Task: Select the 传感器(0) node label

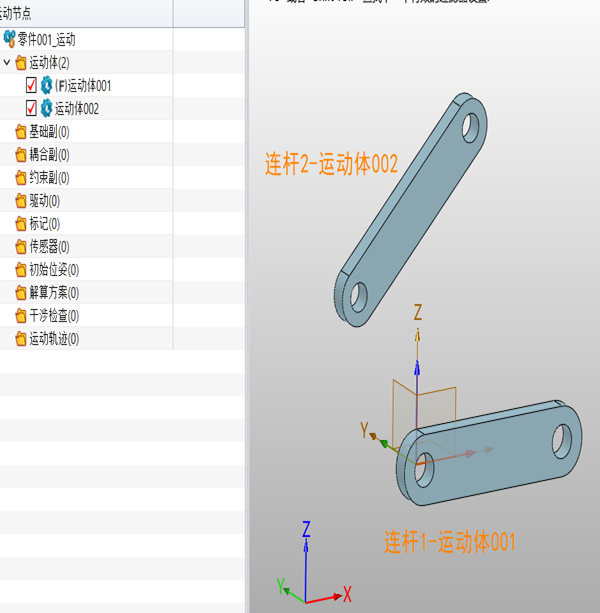Action: click(x=49, y=247)
